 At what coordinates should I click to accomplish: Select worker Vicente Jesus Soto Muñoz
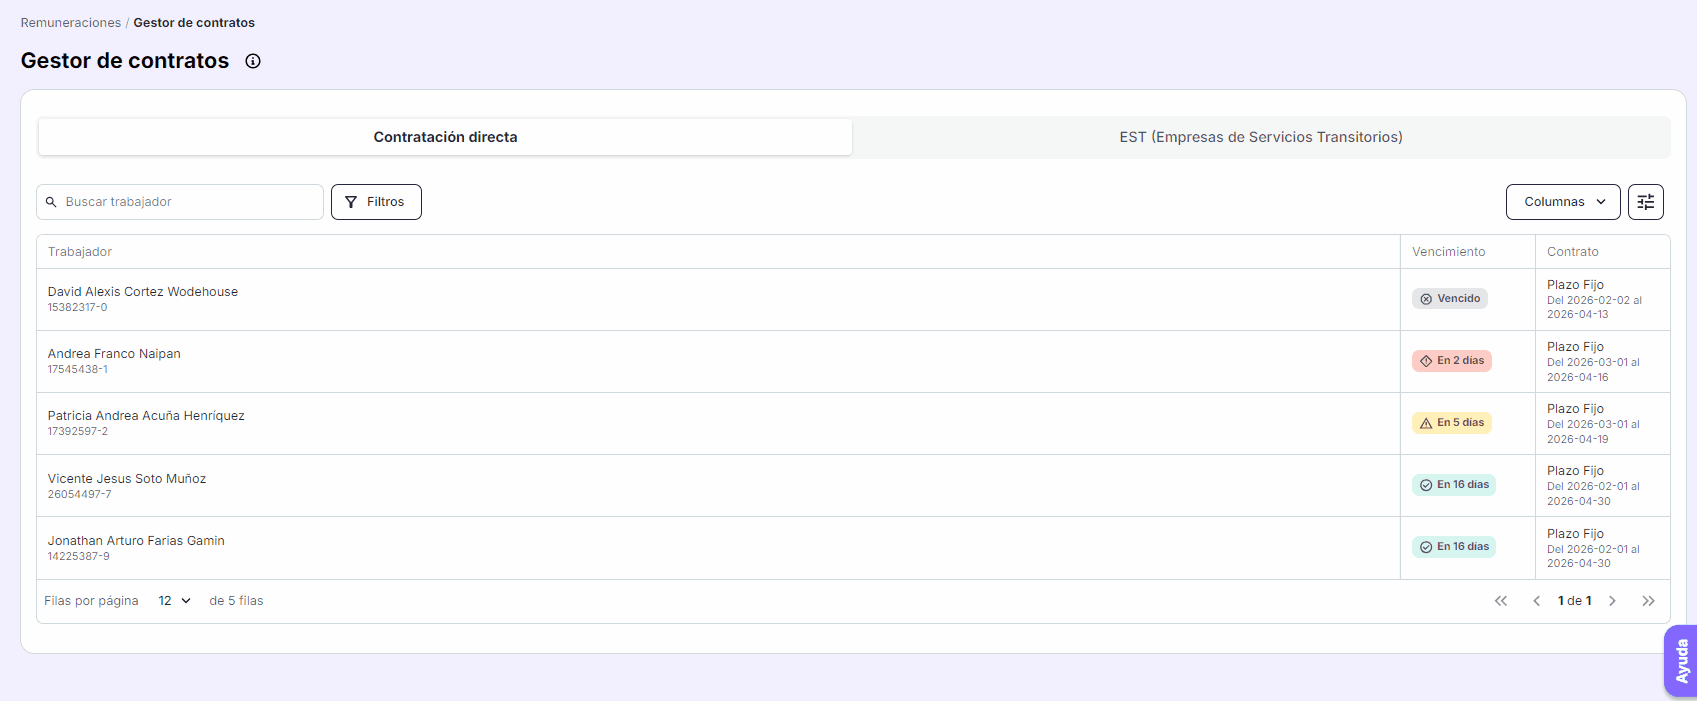127,479
